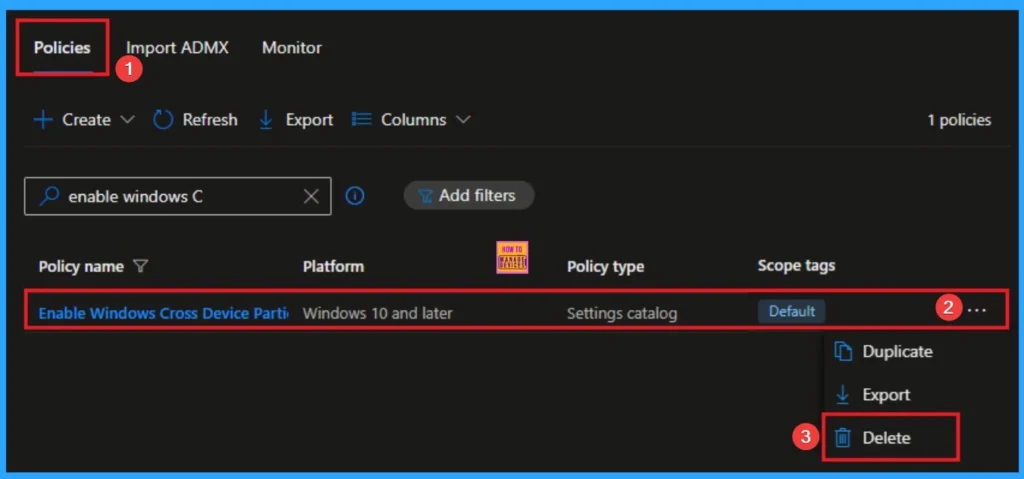Open the policy row ellipsis menu
1024x479 pixels.
(977, 310)
